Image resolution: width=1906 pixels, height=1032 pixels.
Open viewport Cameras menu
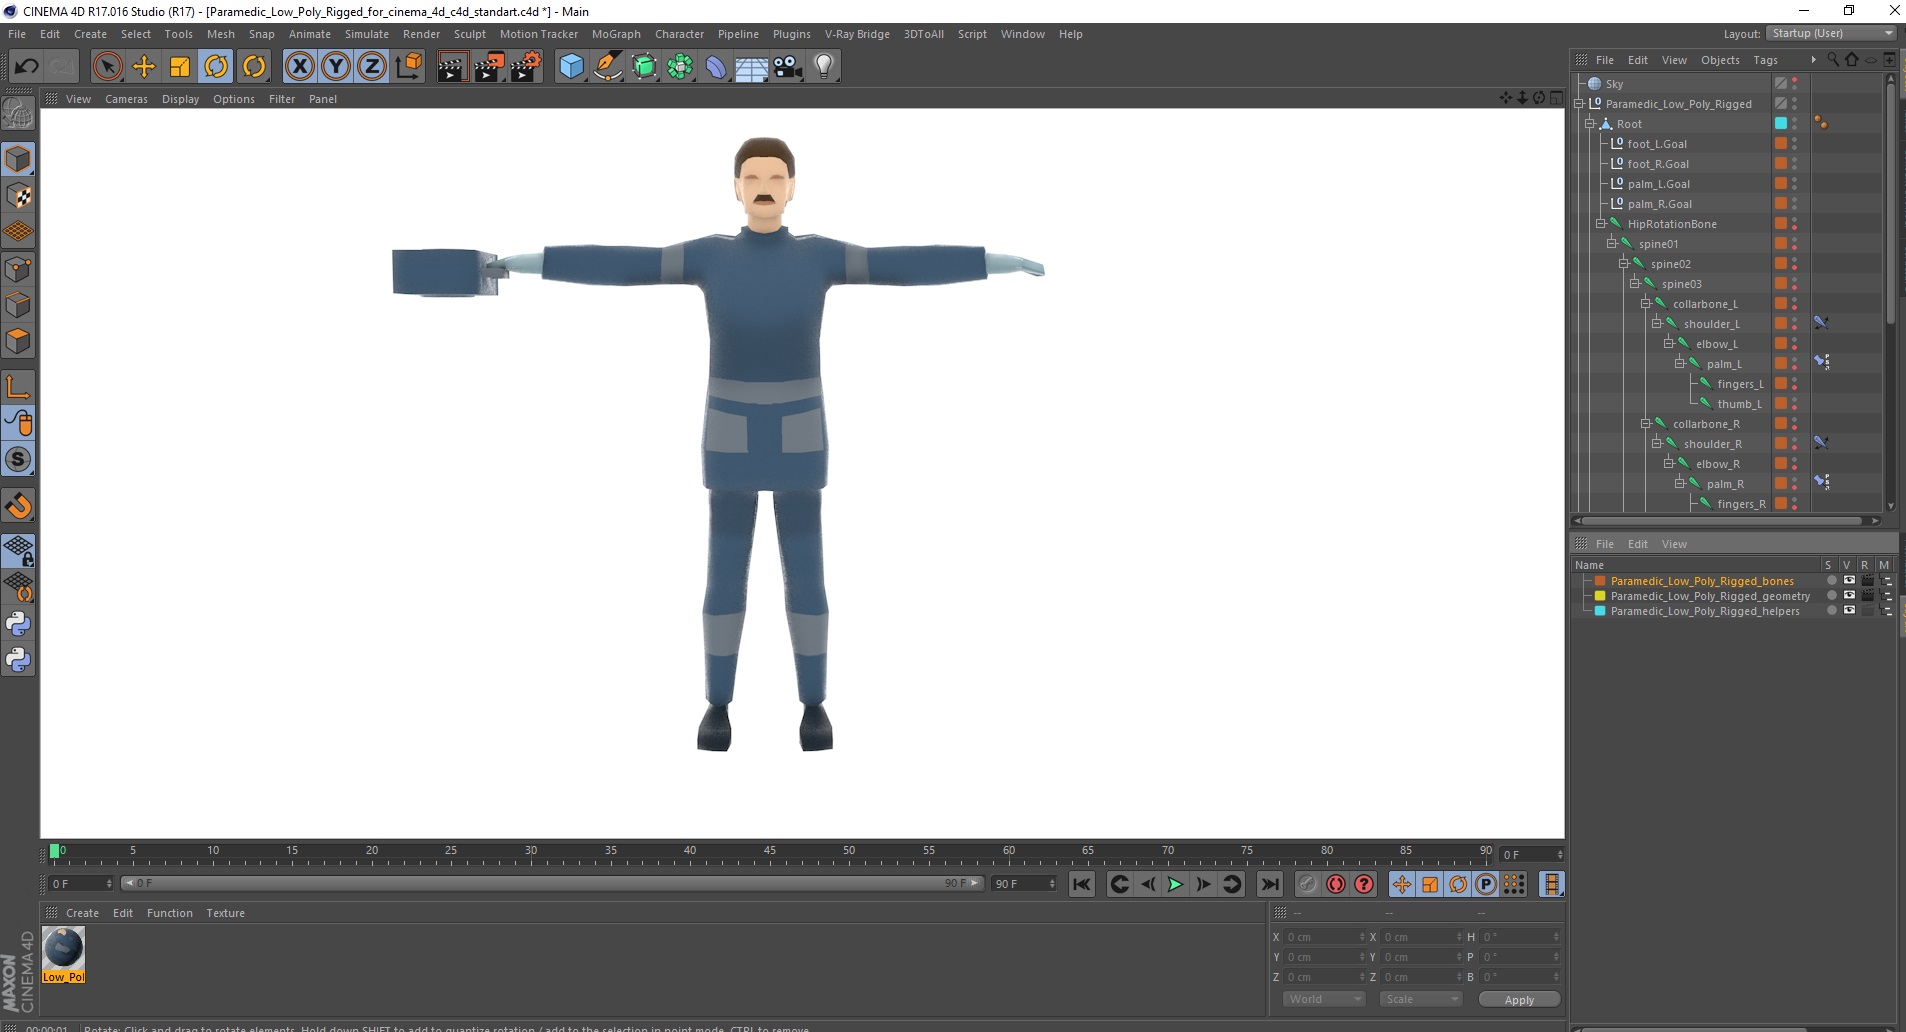[126, 99]
